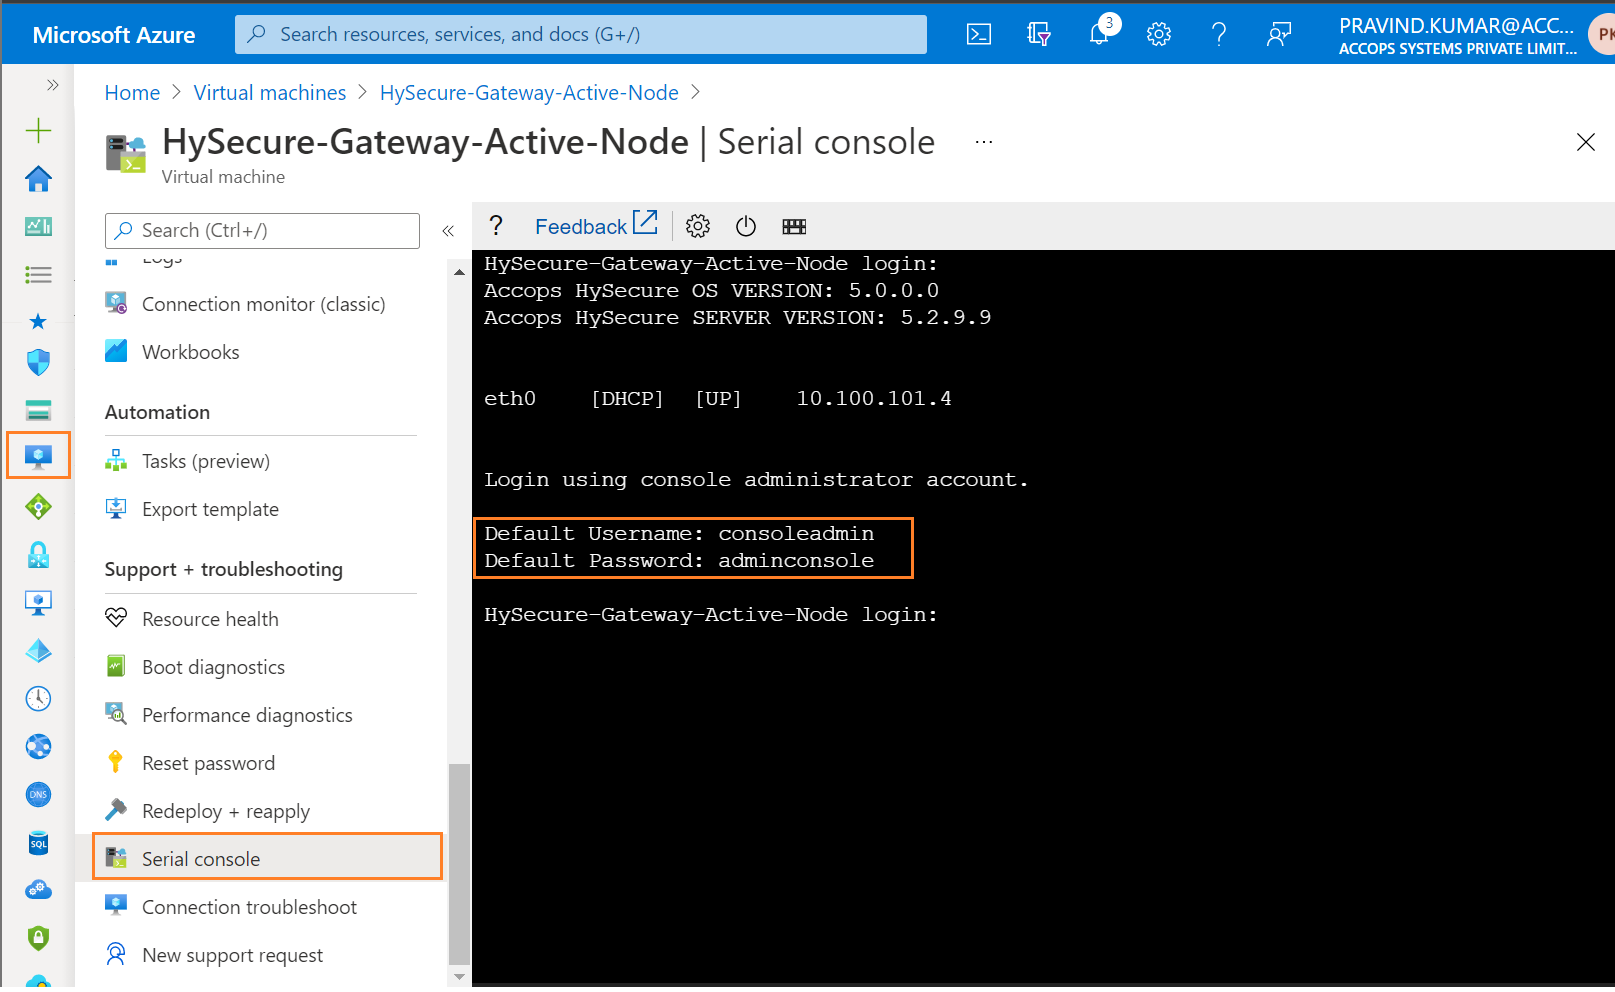Click the 'OS VERSION: 5.0.0.0' line
Screen dimensions: 1615x992
point(711,291)
